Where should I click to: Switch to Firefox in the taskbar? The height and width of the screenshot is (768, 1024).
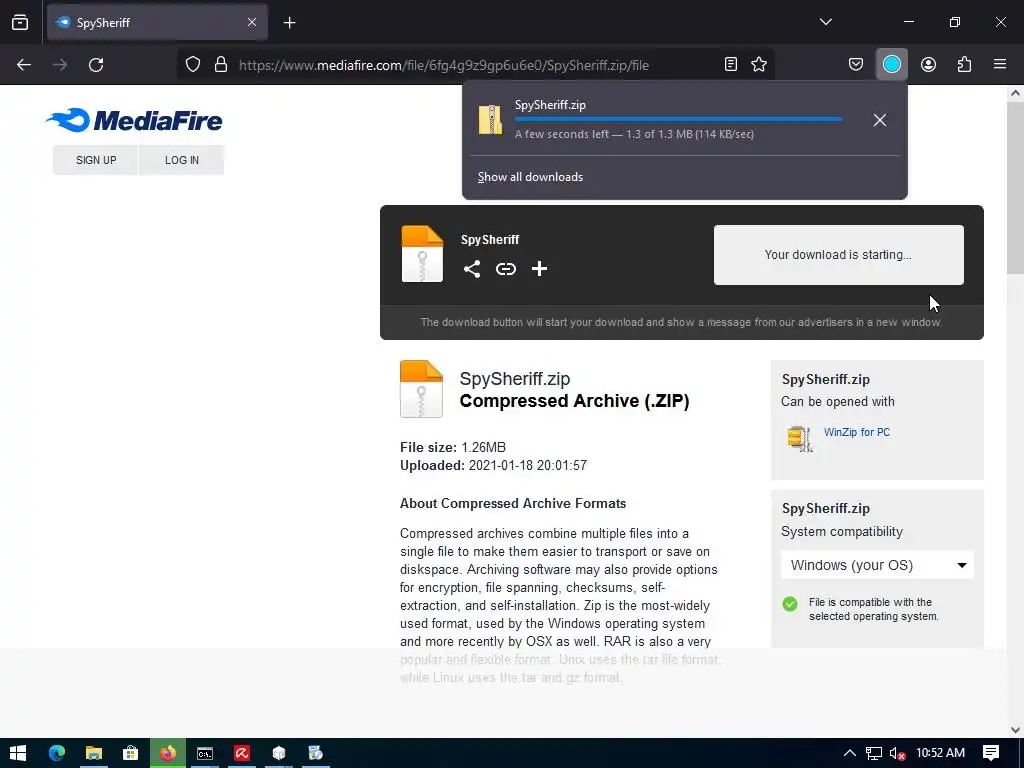coord(168,753)
